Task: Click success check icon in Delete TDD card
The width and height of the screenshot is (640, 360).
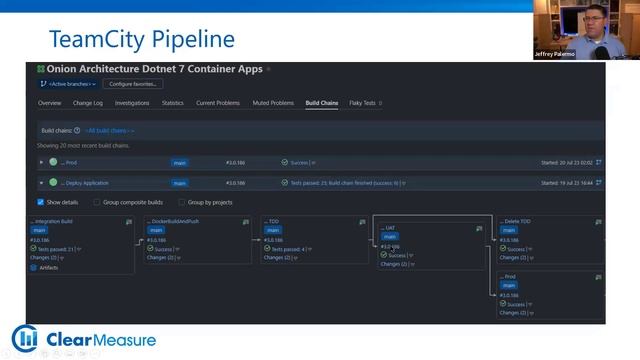Action: 503,248
